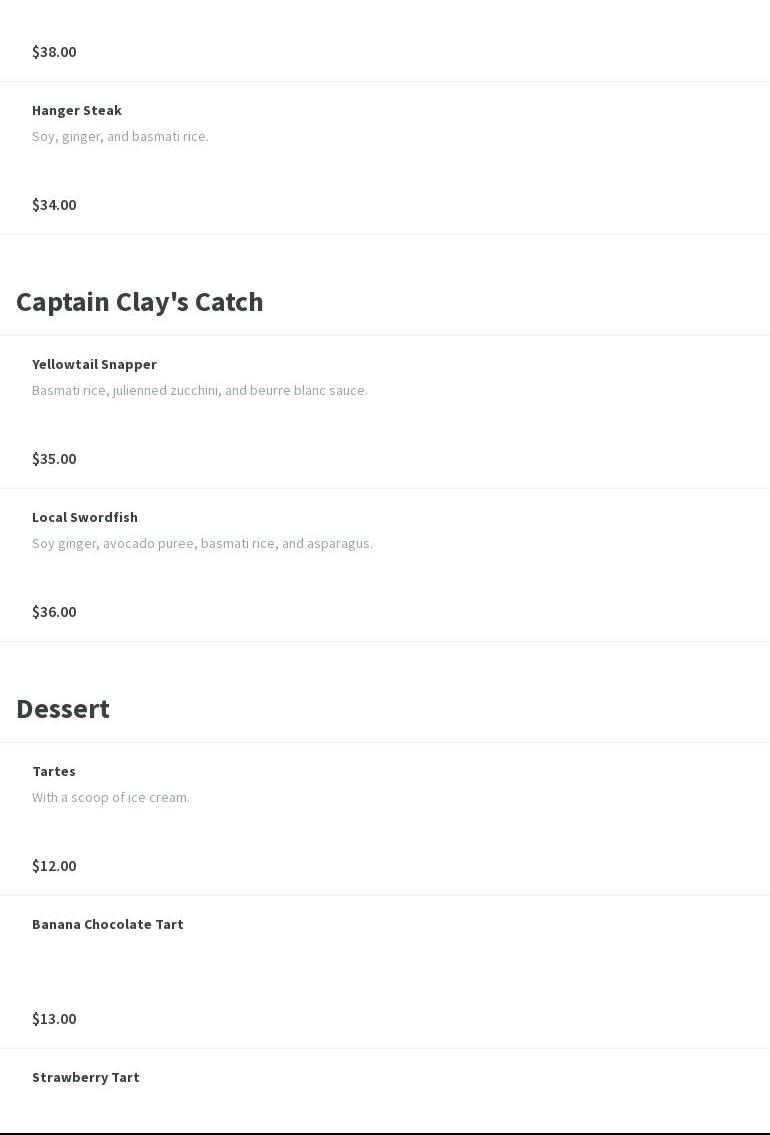
Task: Select the $13.00 price
Action: tap(54, 1019)
